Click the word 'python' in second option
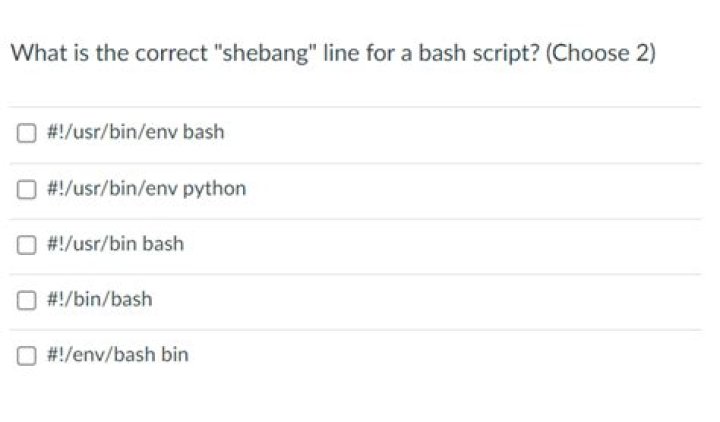The width and height of the screenshot is (720, 422). click(214, 188)
